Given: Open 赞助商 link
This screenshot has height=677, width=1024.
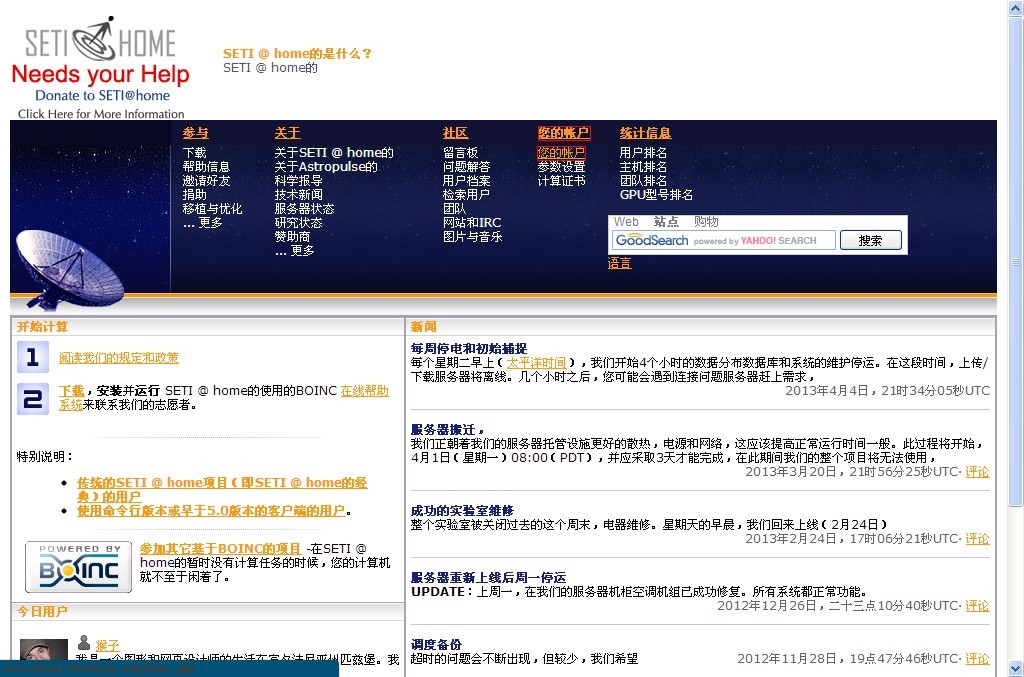Looking at the screenshot, I should (x=293, y=237).
